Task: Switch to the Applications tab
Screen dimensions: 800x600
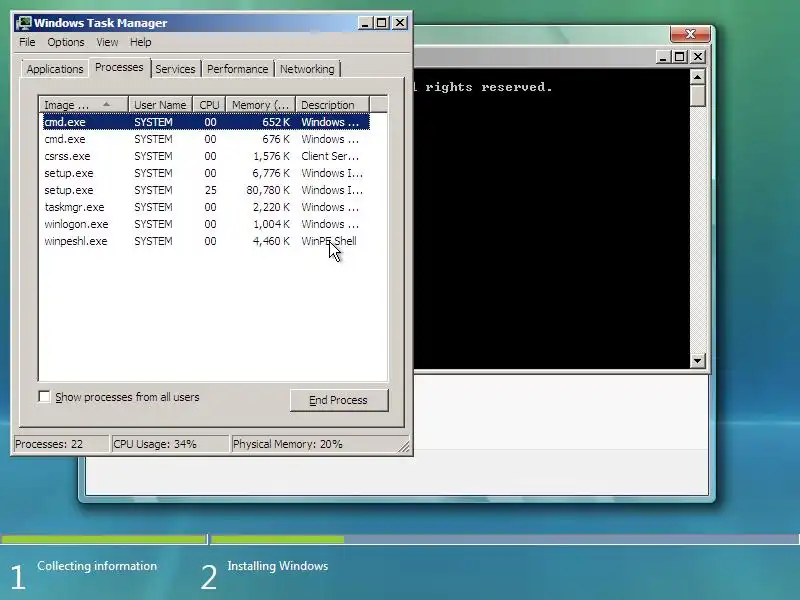Action: (x=55, y=69)
